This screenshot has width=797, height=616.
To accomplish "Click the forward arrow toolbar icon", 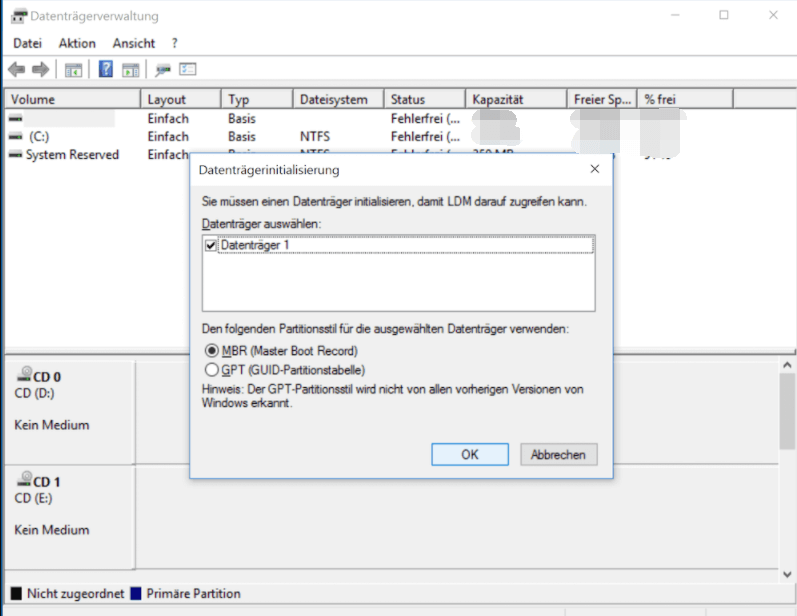I will [x=40, y=69].
